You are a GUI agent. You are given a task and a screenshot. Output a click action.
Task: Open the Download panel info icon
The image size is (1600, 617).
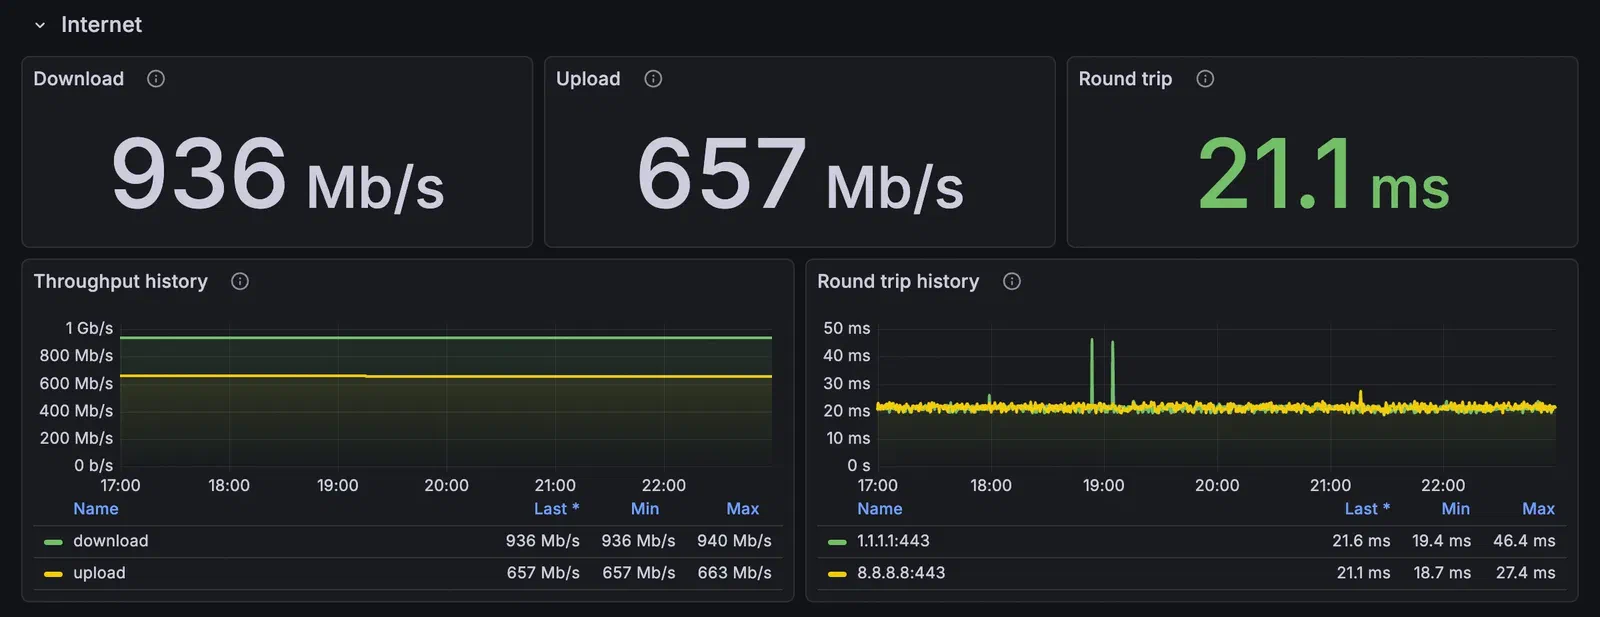tap(156, 79)
